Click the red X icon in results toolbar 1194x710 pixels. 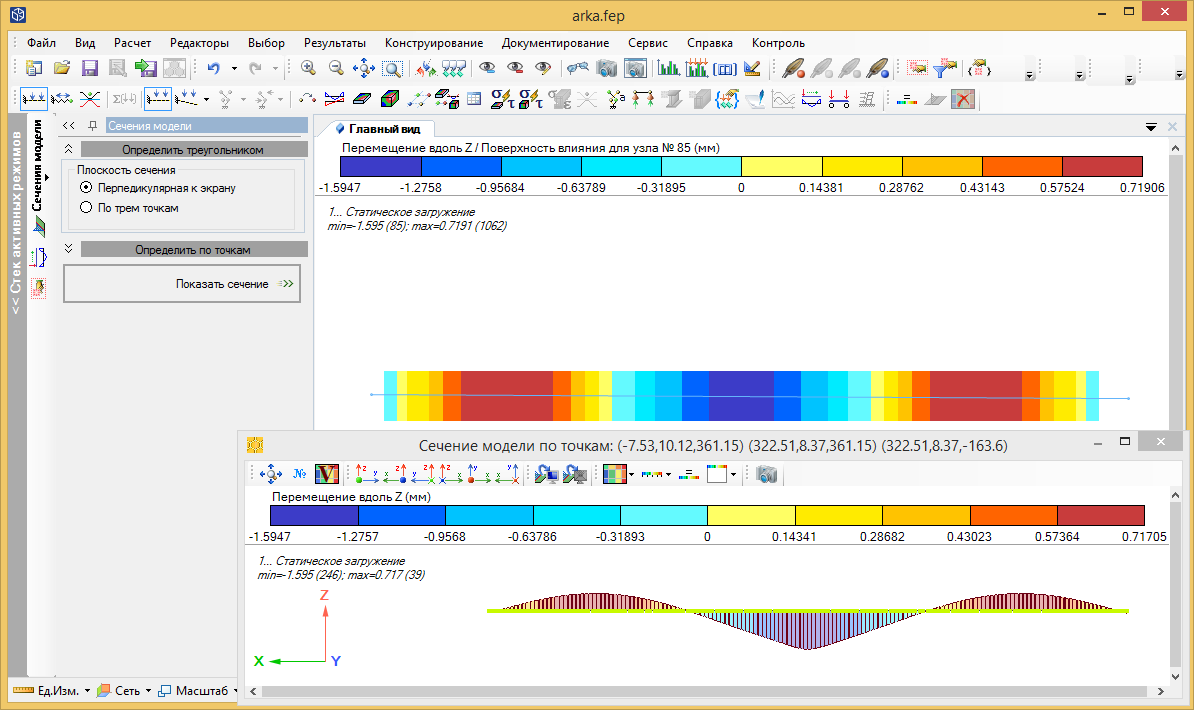pyautogui.click(x=963, y=98)
